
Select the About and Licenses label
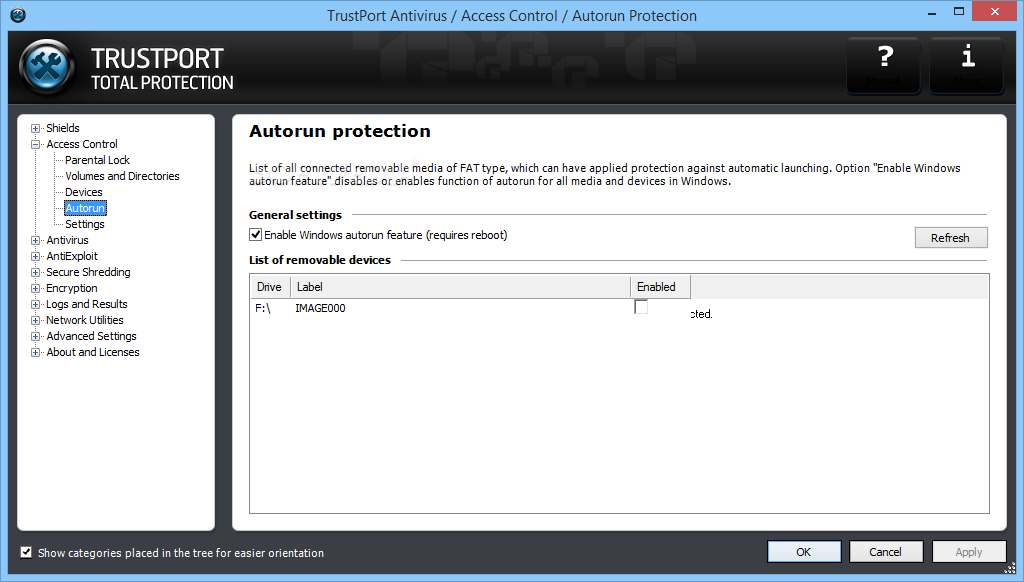pos(93,352)
